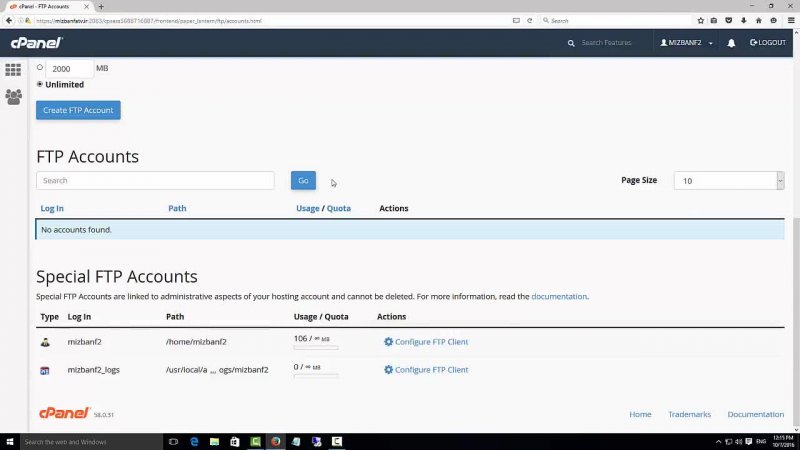Open Firefox from the Windows taskbar
The image size is (800, 450).
pyautogui.click(x=275, y=441)
